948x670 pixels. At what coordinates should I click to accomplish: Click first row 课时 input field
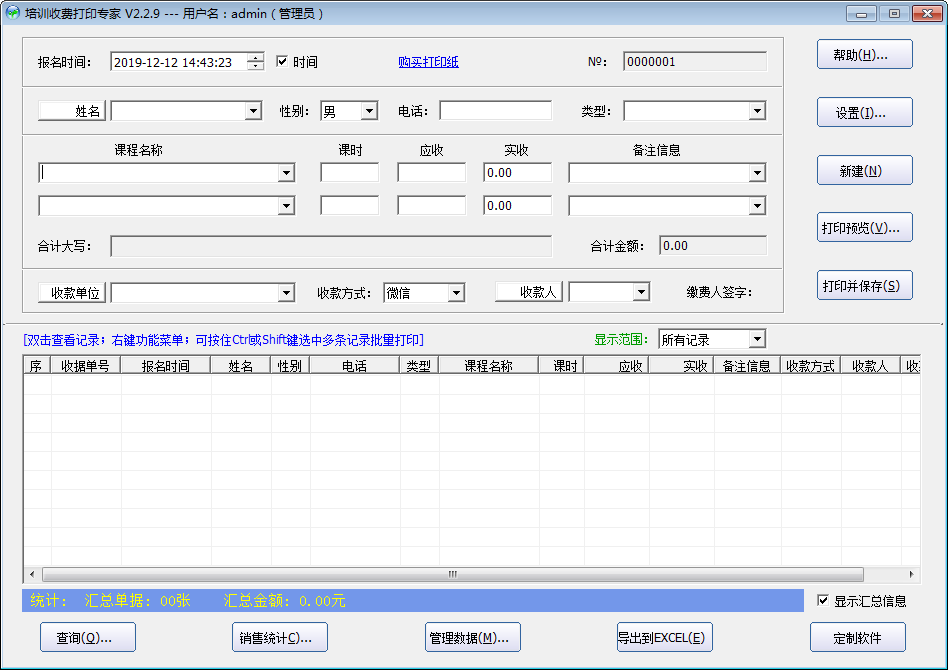pos(349,173)
